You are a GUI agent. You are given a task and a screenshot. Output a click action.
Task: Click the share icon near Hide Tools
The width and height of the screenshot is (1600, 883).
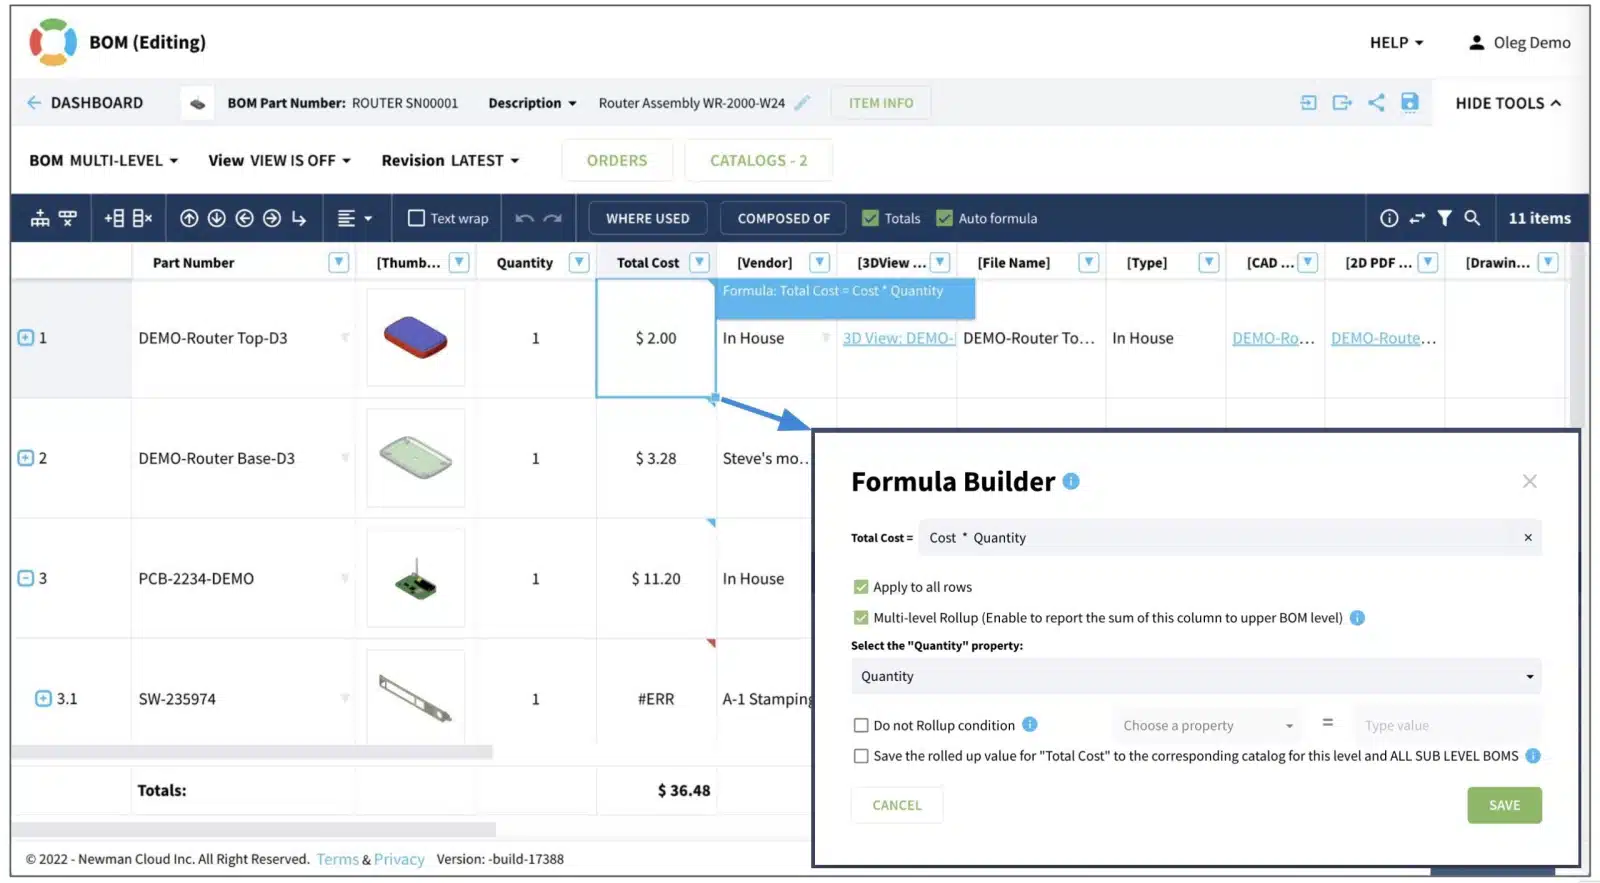tap(1376, 102)
